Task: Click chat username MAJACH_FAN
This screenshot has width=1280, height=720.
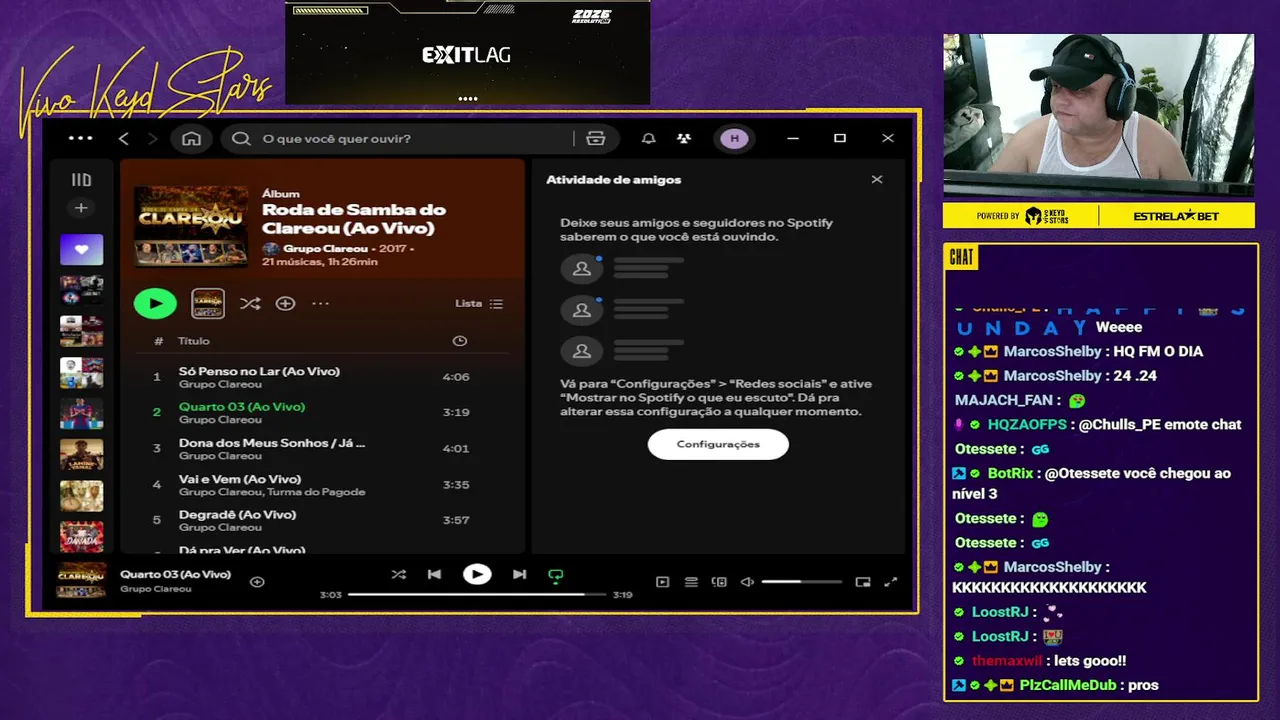Action: tap(1004, 401)
